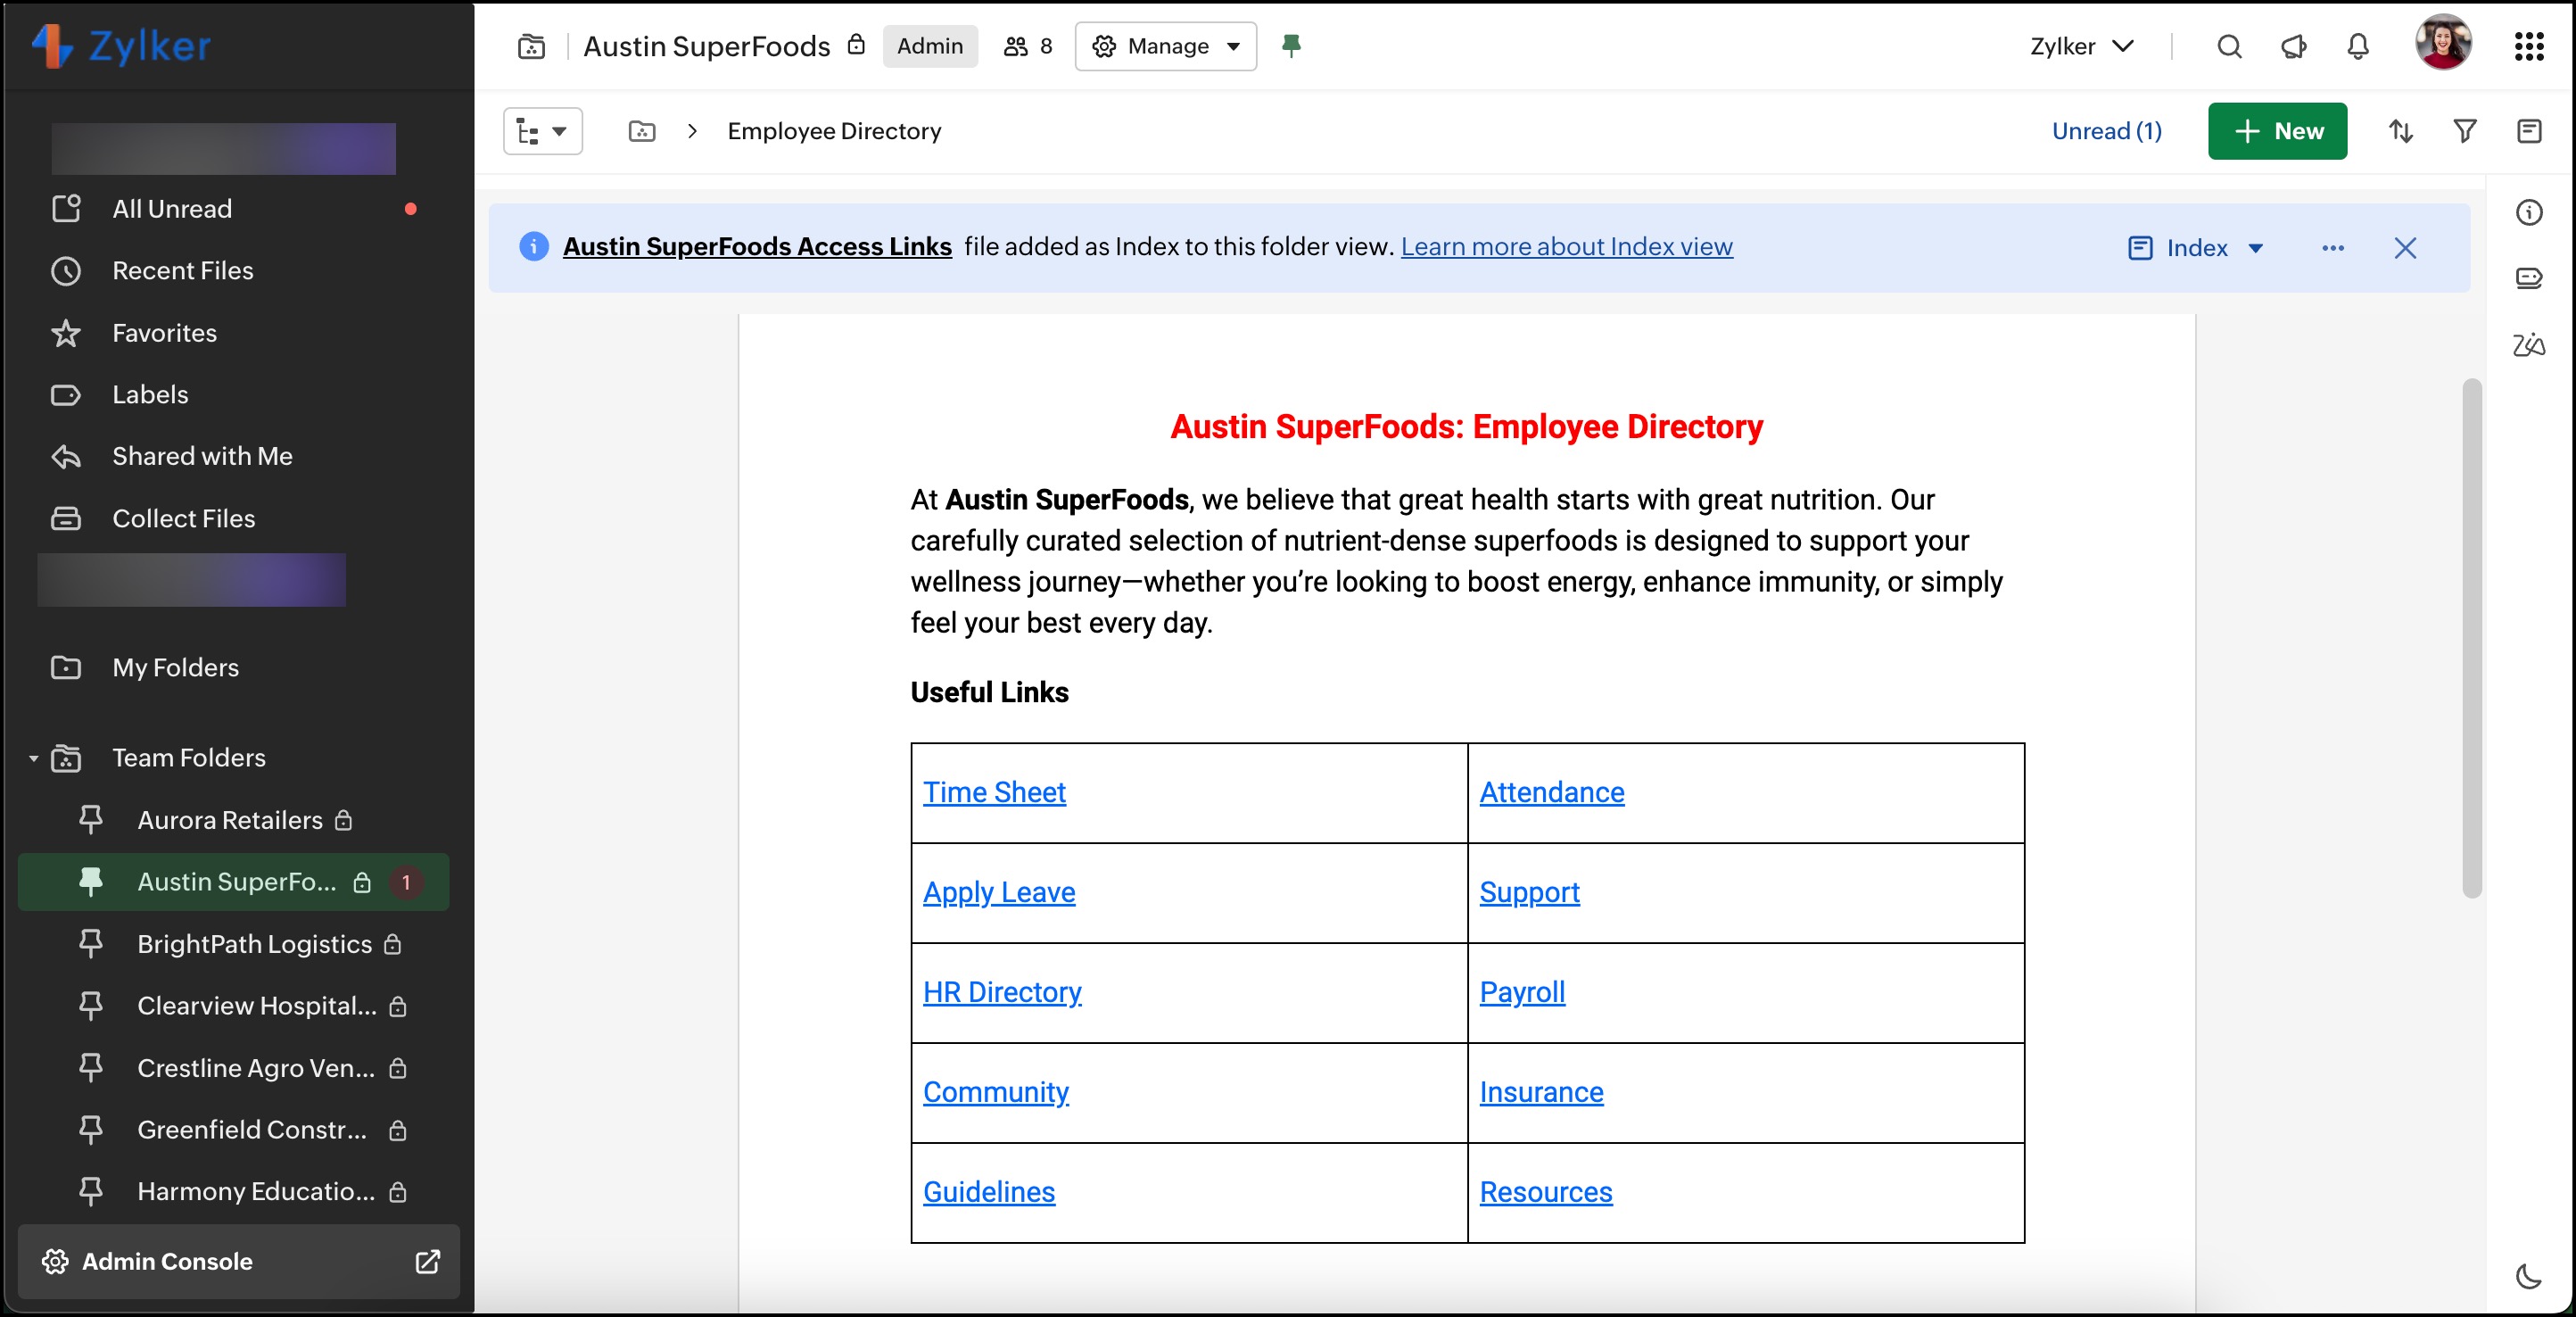Viewport: 2576px width, 1317px height.
Task: Toggle dark mode moon icon
Action: [2529, 1276]
